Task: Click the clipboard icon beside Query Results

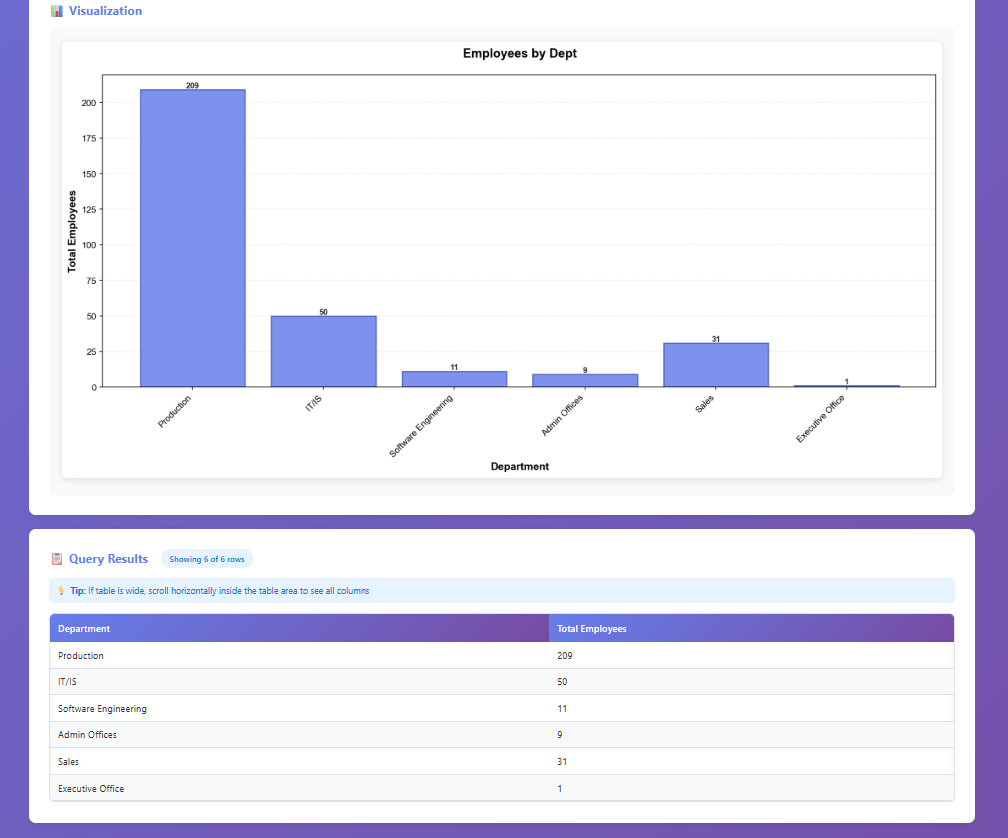Action: (55, 559)
